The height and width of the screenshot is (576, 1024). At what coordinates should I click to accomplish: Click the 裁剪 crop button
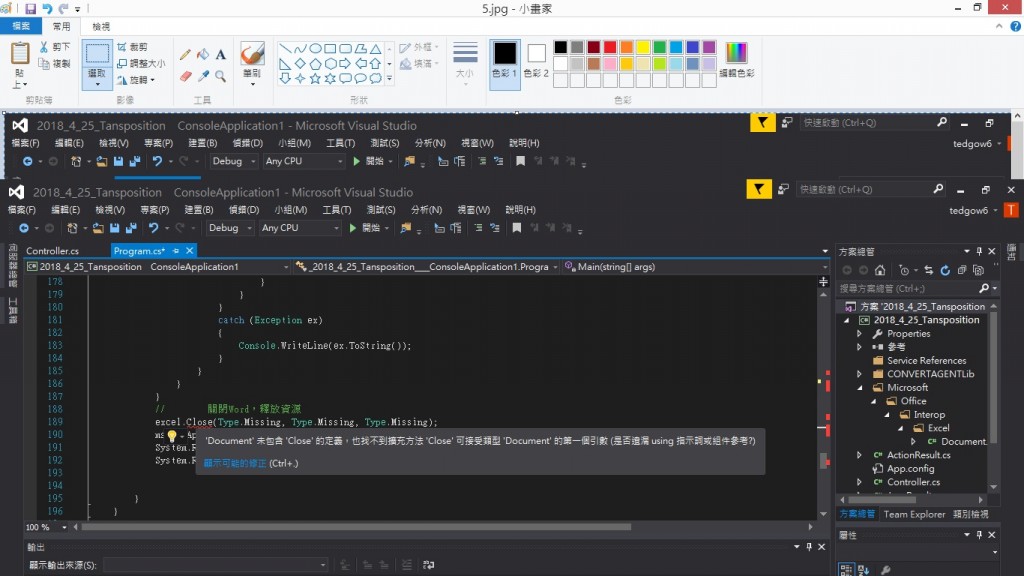pos(133,47)
